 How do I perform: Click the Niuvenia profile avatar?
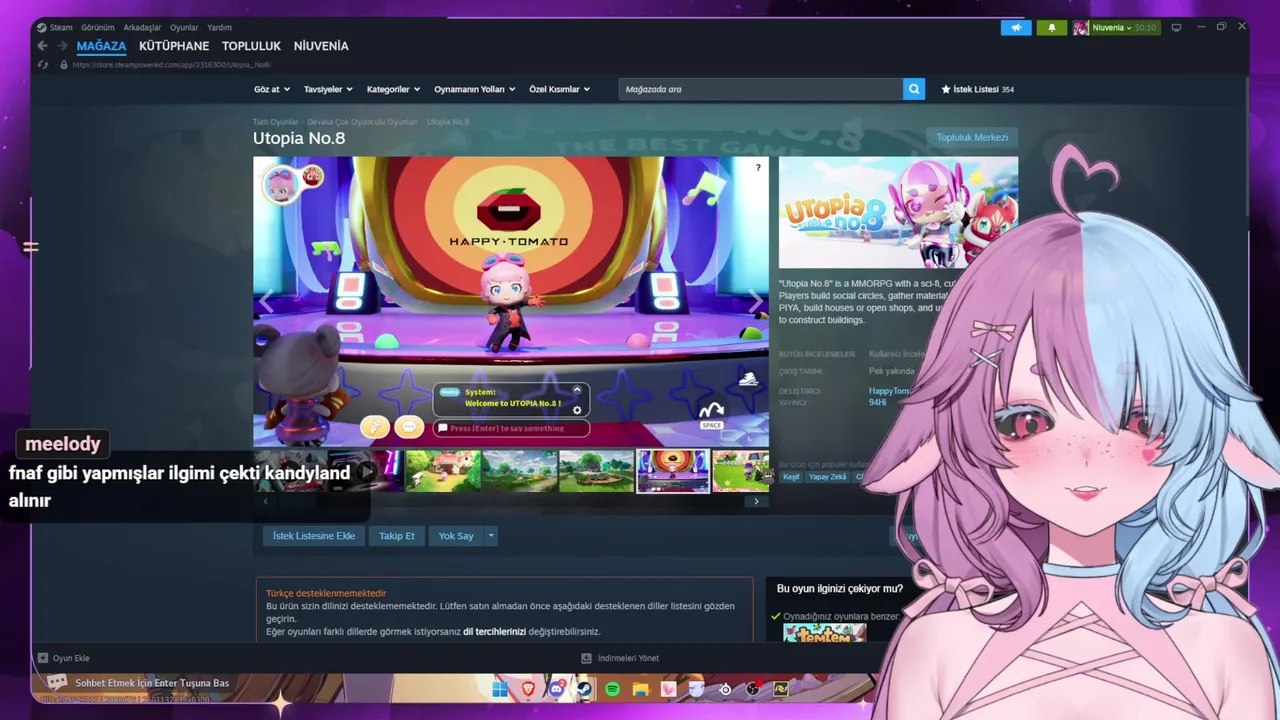pos(1081,28)
